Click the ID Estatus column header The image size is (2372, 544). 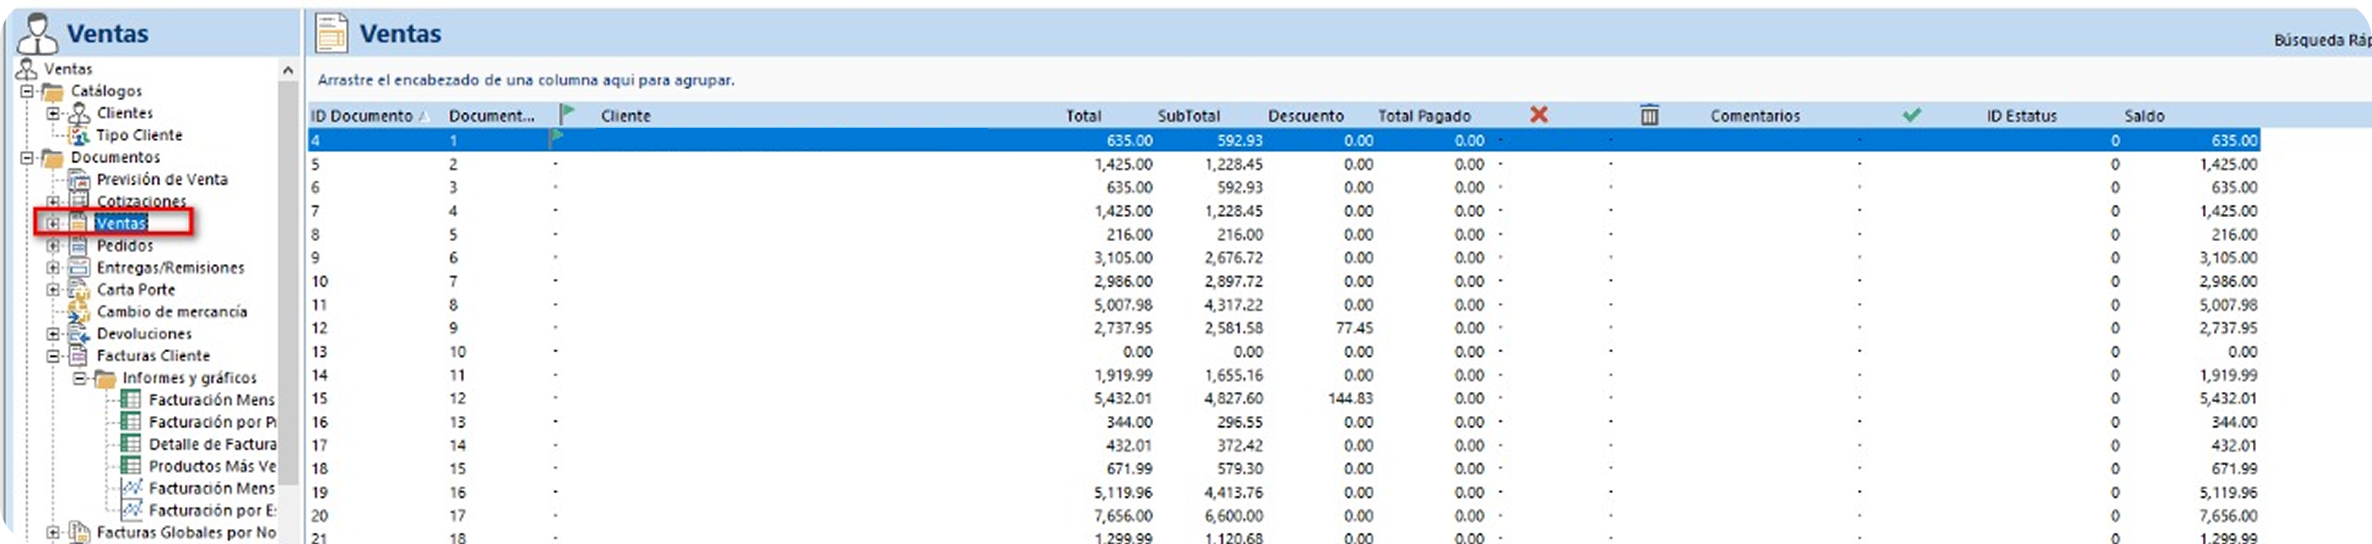click(2022, 116)
